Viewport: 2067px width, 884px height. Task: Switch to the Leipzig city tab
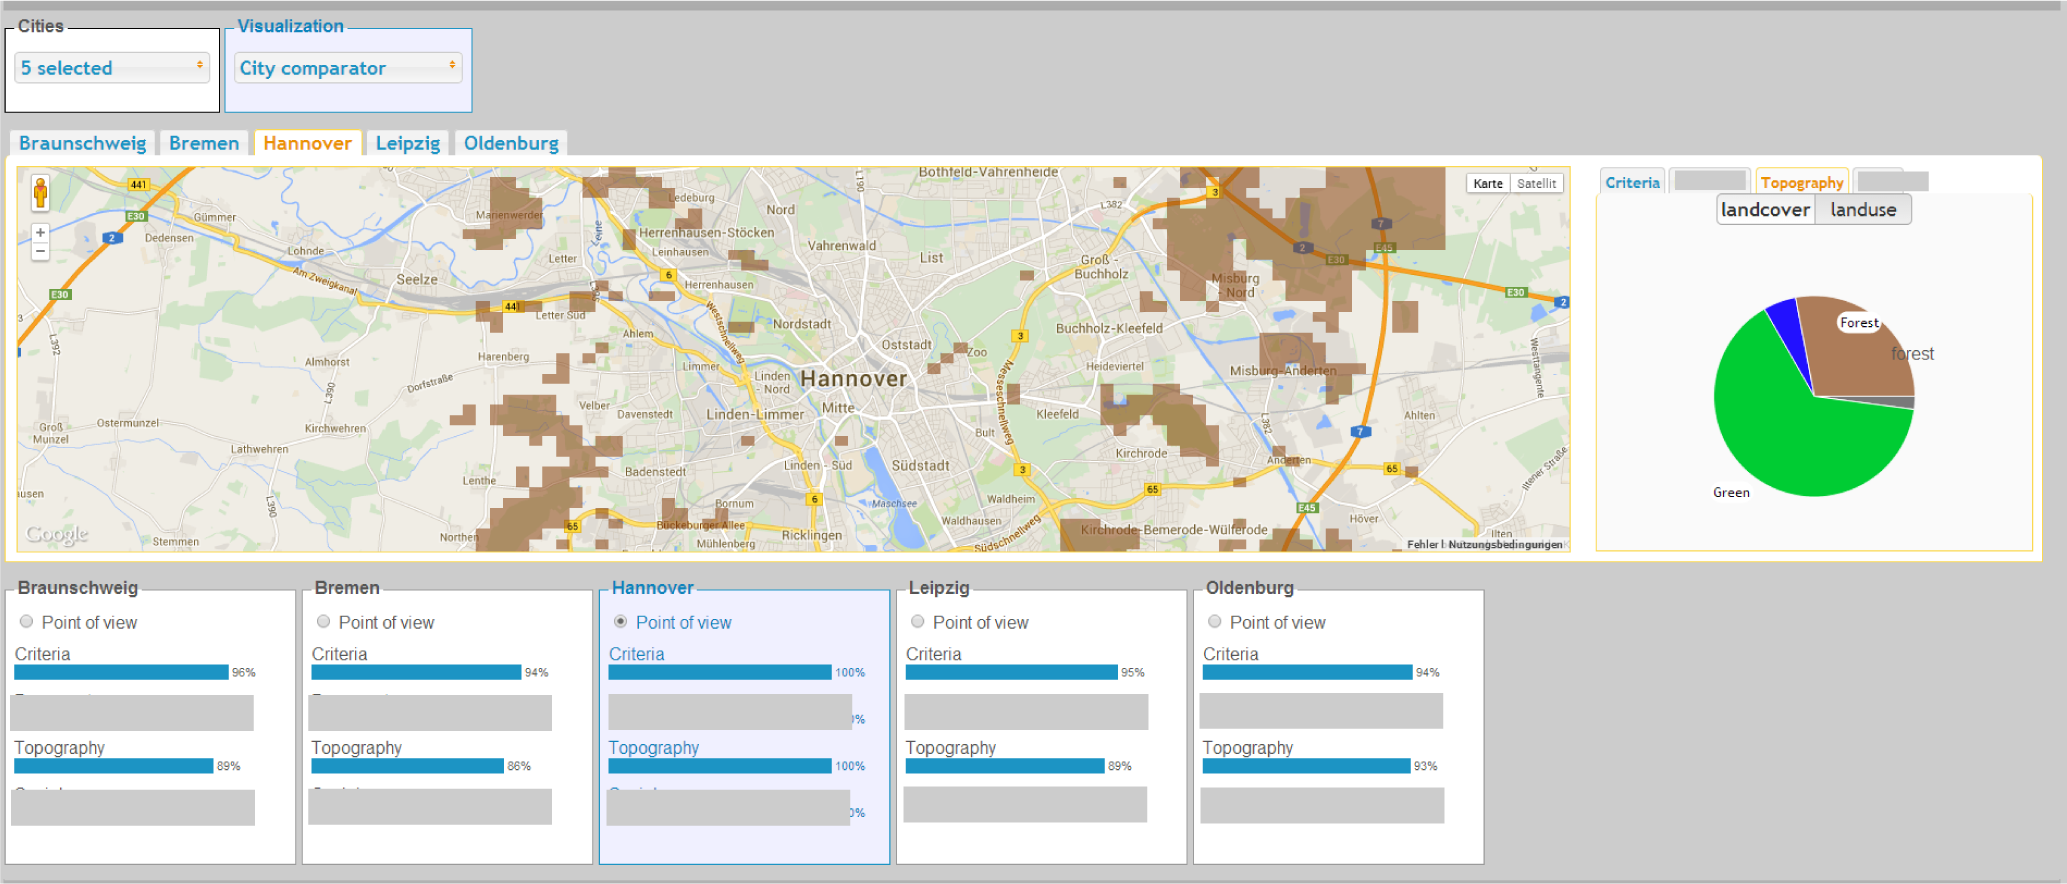point(408,144)
